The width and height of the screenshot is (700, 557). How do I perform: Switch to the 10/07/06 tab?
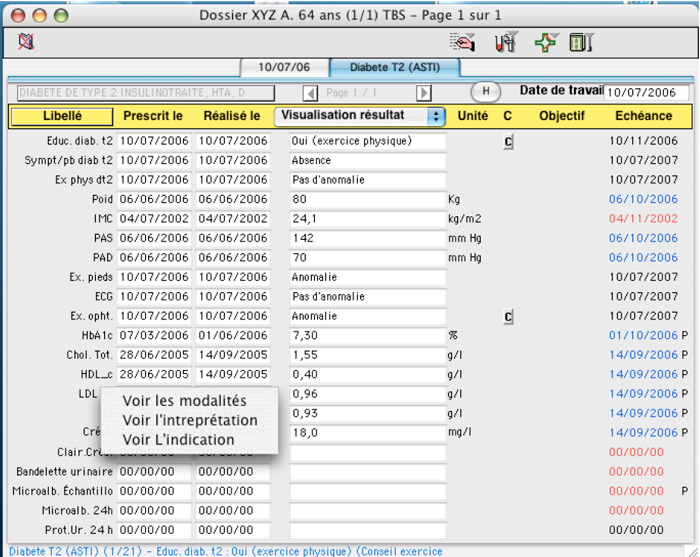(284, 67)
